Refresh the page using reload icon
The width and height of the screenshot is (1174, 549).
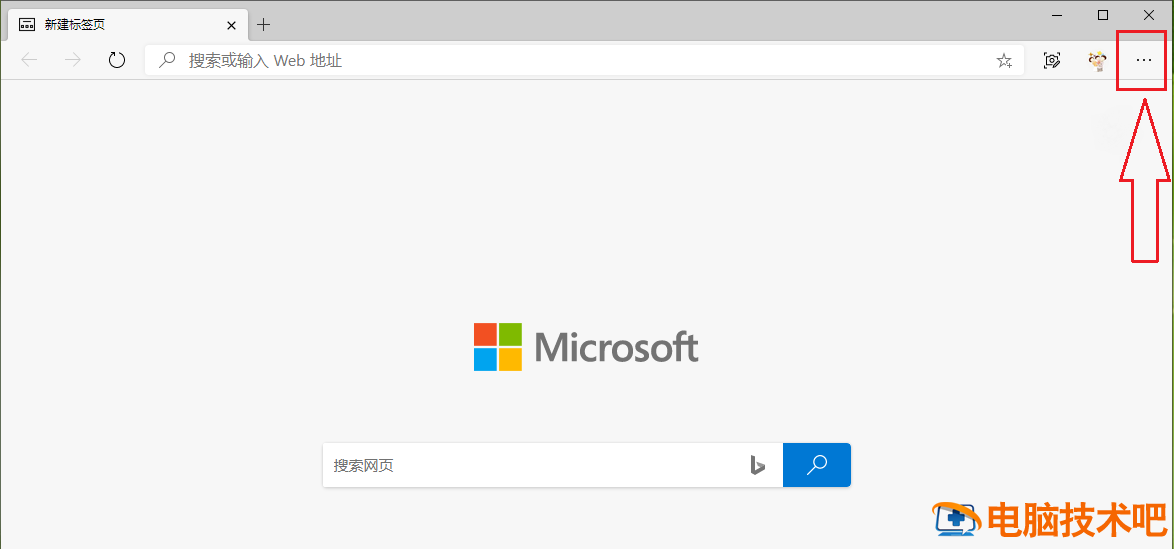117,61
